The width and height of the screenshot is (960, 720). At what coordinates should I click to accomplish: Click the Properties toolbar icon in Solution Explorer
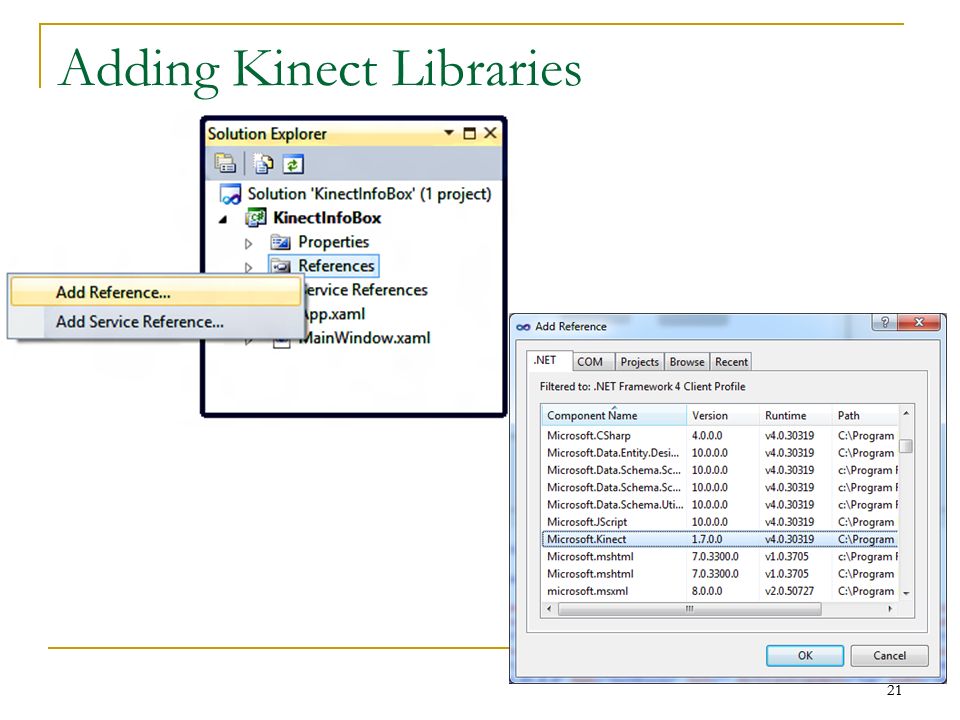point(225,163)
